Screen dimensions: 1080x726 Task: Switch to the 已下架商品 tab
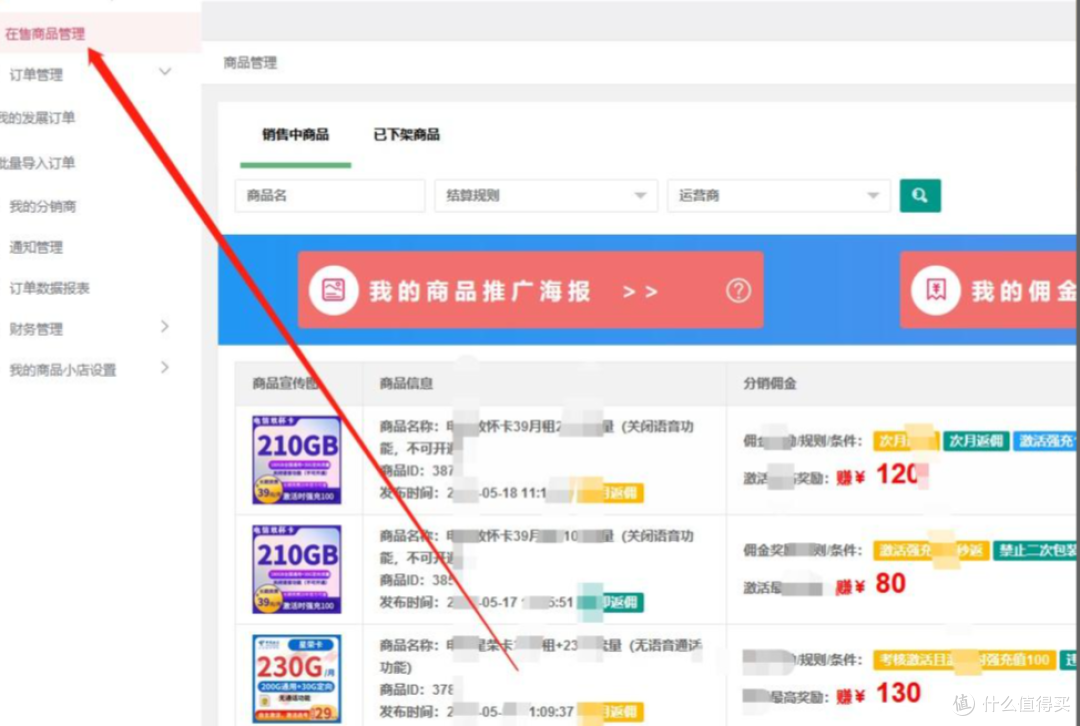(406, 134)
